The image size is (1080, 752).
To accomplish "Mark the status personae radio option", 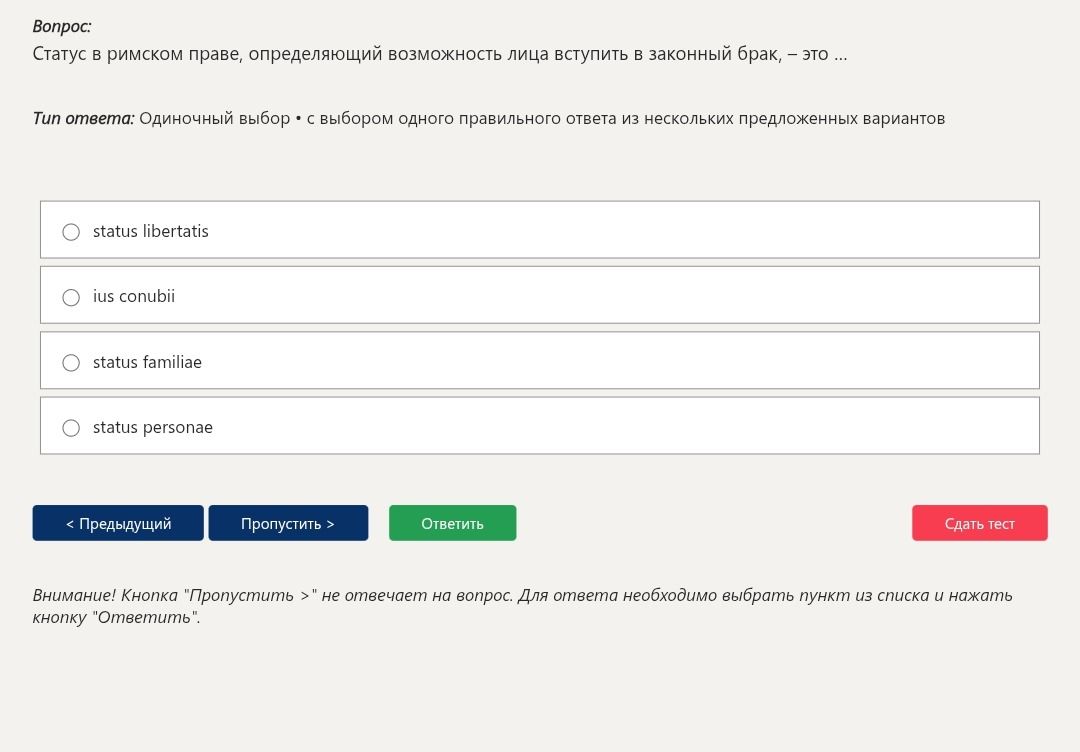I will click(71, 428).
